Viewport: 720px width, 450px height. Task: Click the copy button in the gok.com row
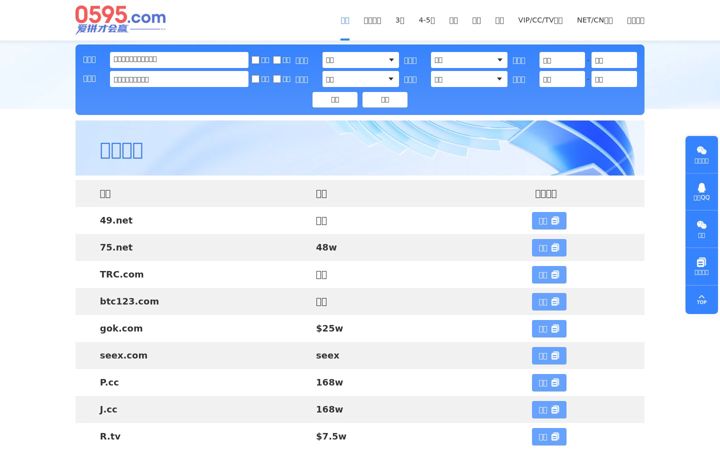pos(549,329)
